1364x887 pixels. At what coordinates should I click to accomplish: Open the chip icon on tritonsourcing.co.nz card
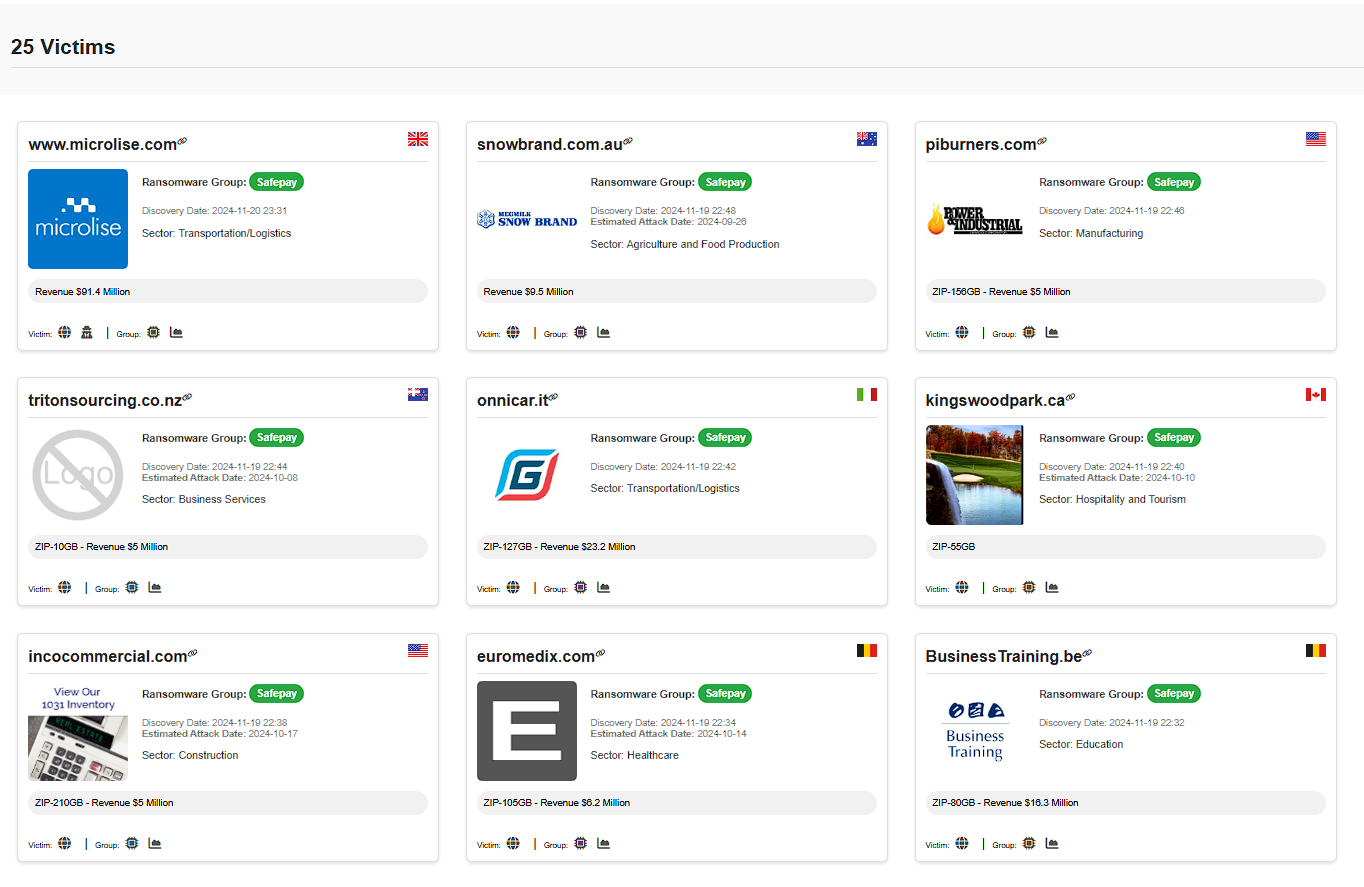(131, 588)
